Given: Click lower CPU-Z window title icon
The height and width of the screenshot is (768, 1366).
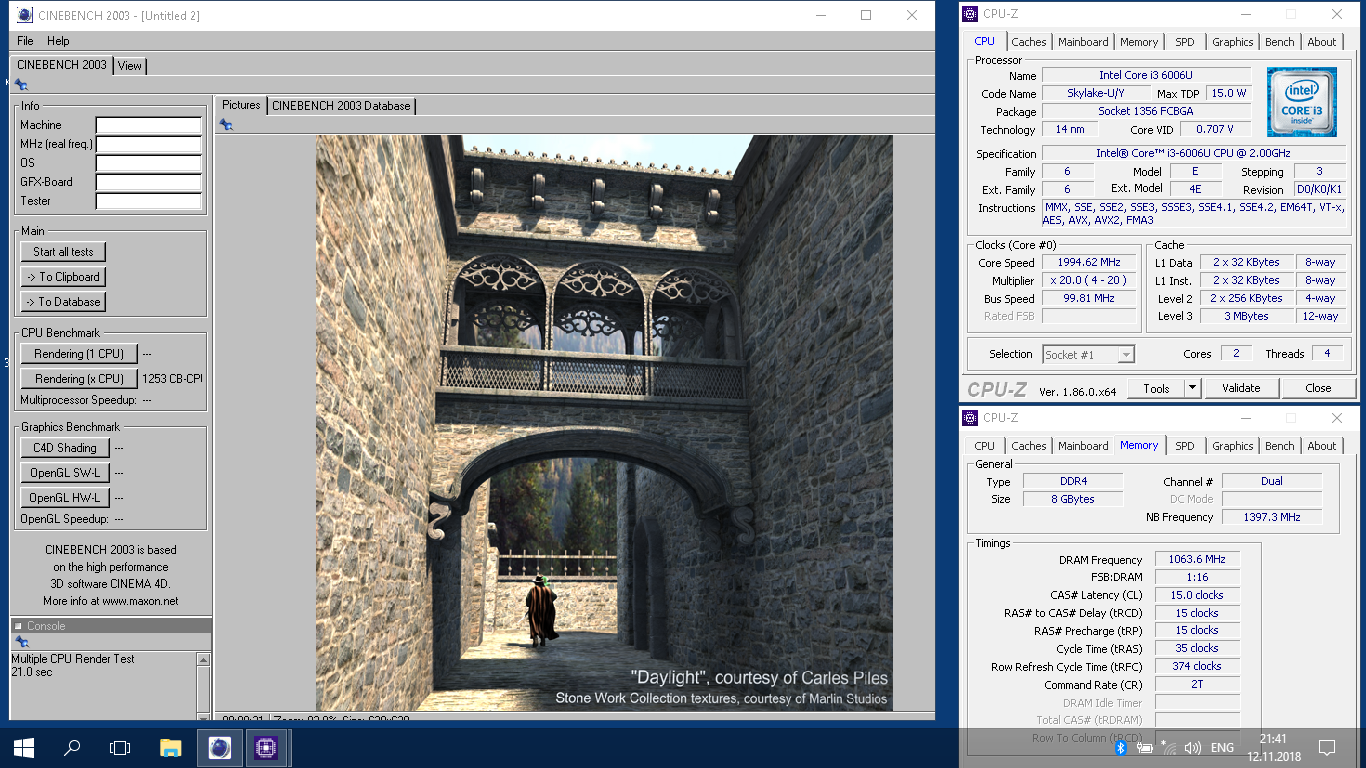Looking at the screenshot, I should [x=970, y=418].
